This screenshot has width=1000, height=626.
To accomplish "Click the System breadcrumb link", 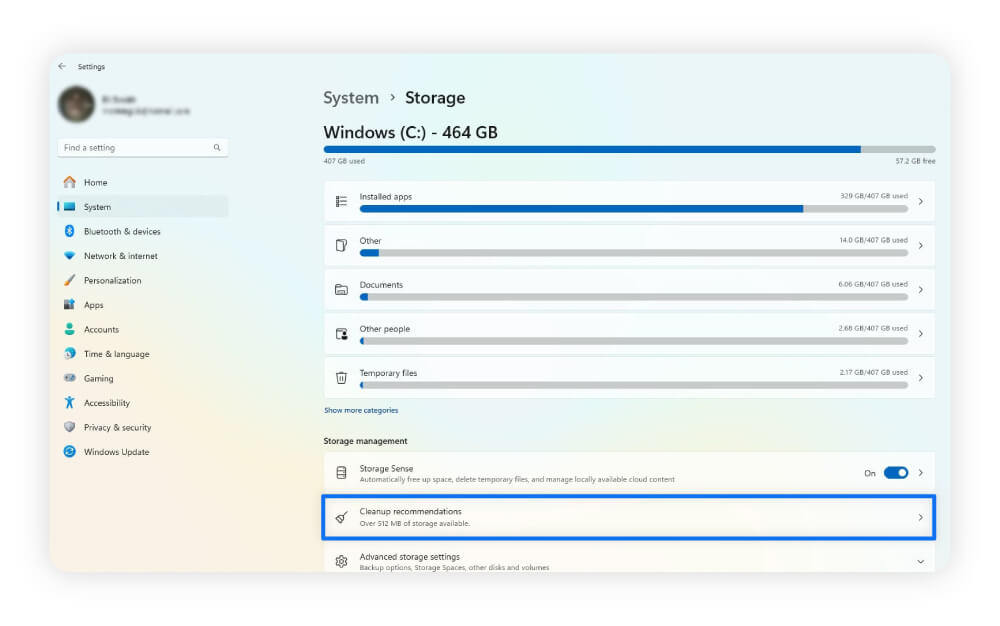I will click(x=351, y=98).
